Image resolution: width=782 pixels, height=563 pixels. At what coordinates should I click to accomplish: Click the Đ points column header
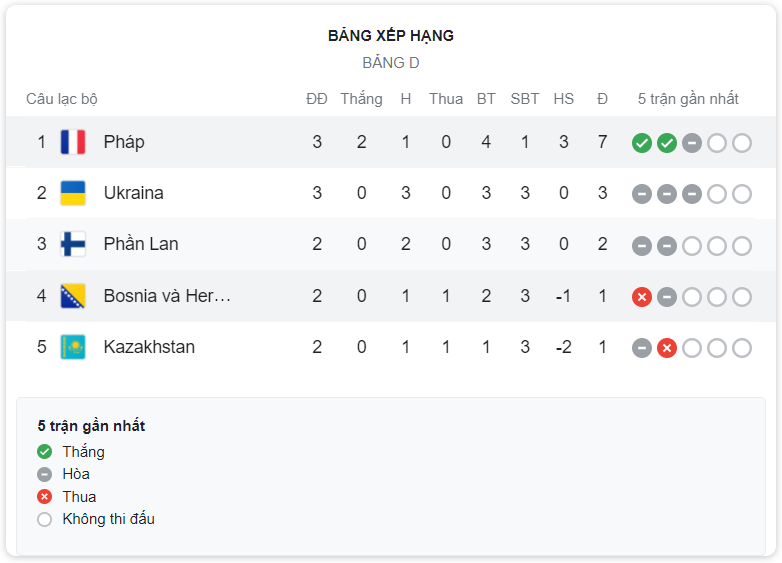point(602,99)
